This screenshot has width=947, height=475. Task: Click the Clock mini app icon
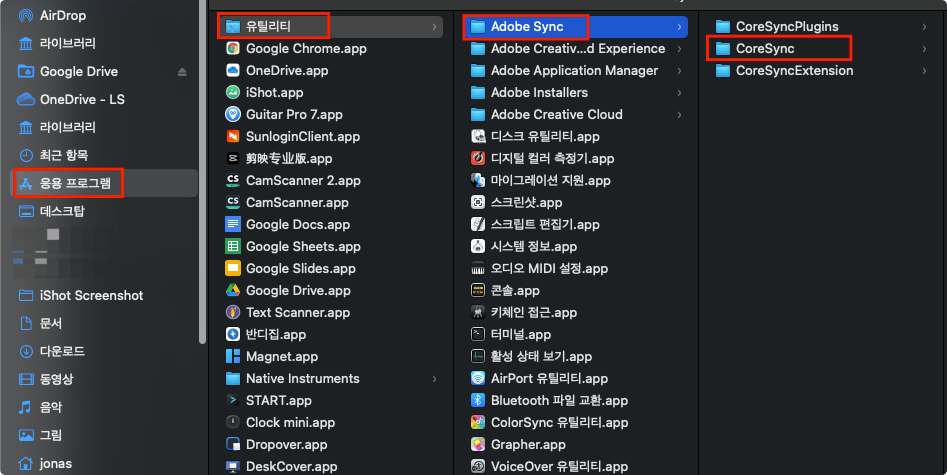tap(233, 422)
